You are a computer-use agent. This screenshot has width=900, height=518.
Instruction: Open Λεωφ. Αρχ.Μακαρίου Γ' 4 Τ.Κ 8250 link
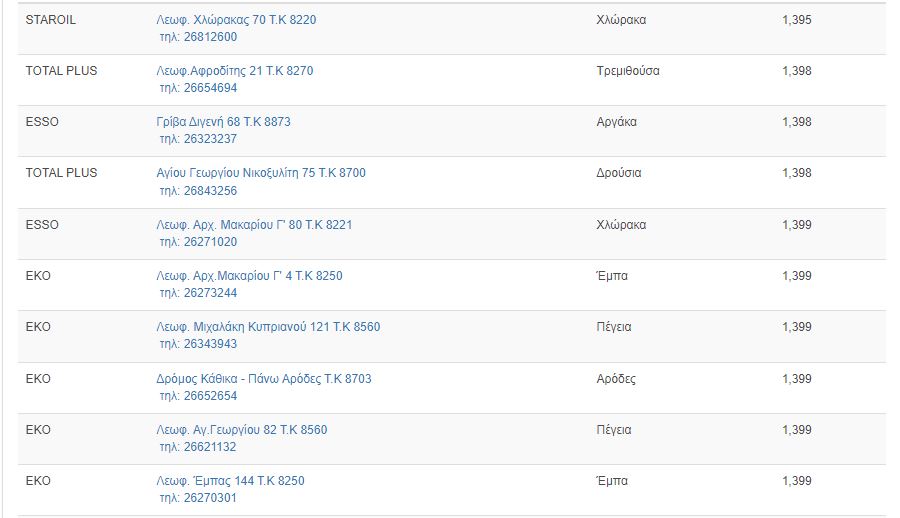coord(249,276)
